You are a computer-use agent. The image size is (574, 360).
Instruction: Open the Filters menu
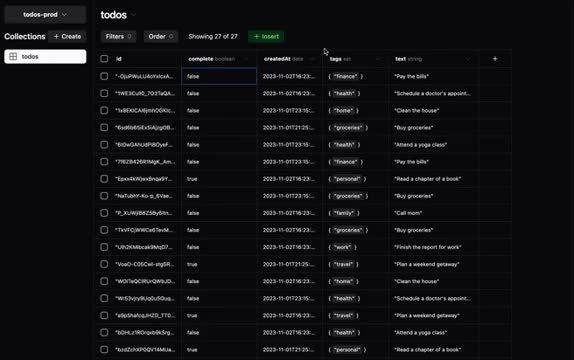point(118,36)
